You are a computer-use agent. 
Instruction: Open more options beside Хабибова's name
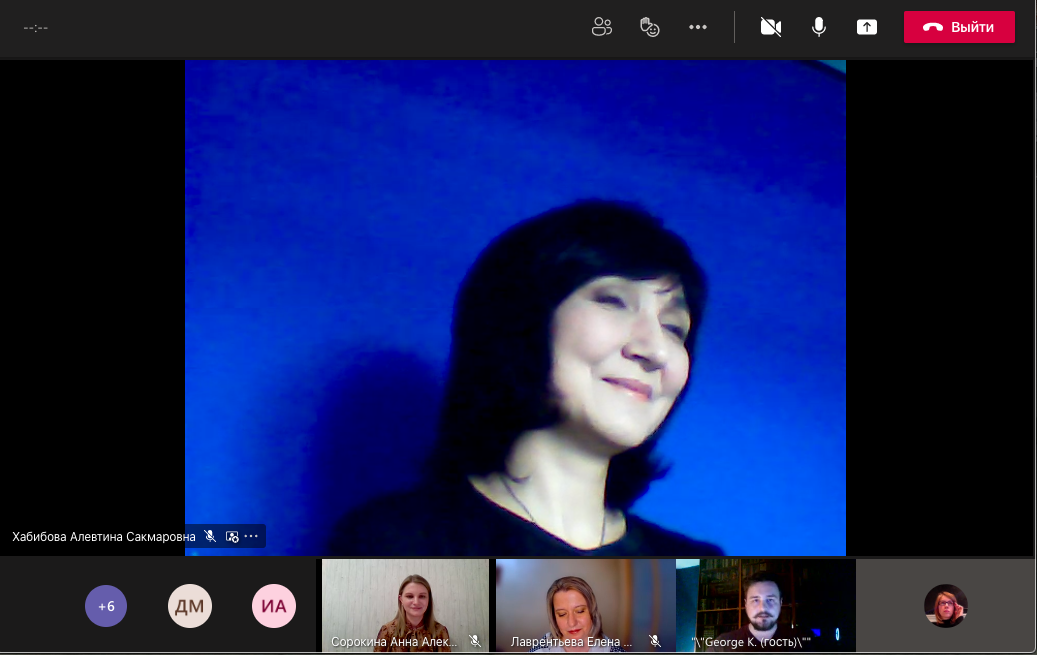(251, 537)
